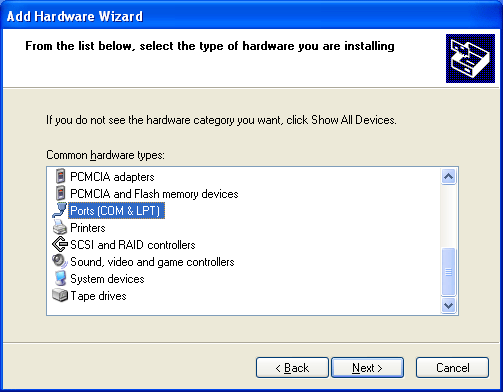The height and width of the screenshot is (392, 503).
Task: Click the Tape drives icon
Action: click(x=60, y=295)
